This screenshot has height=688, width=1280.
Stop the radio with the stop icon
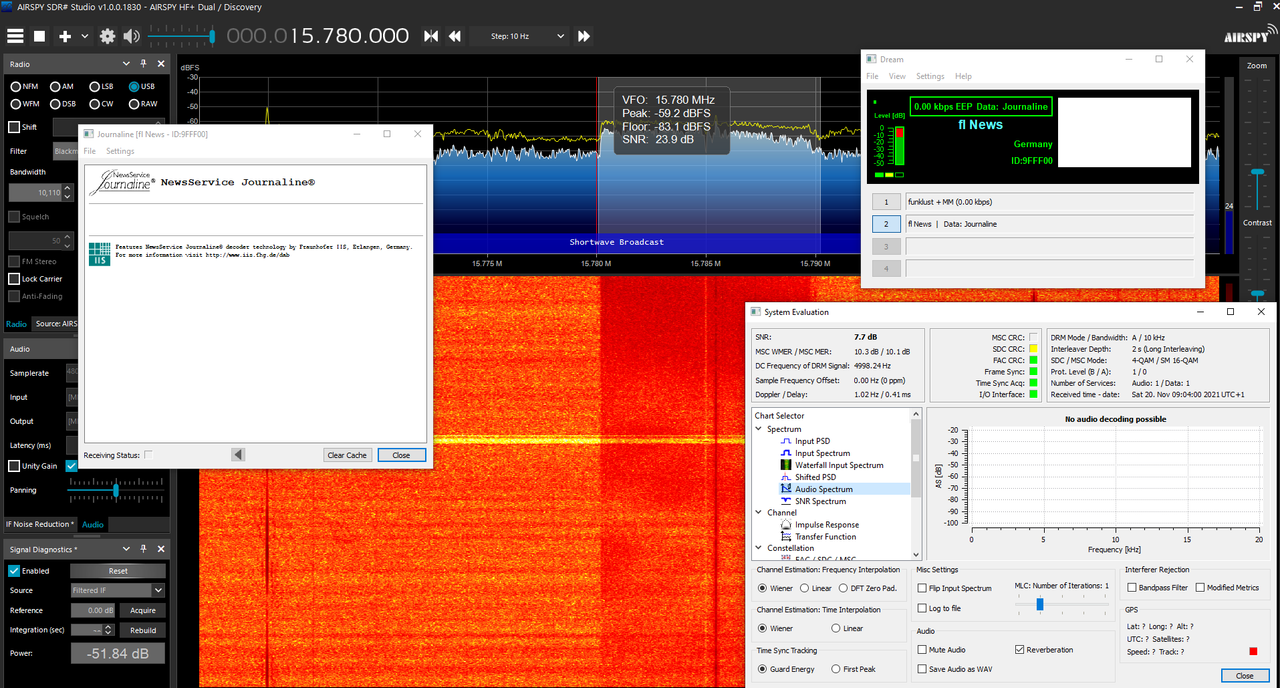pos(40,36)
